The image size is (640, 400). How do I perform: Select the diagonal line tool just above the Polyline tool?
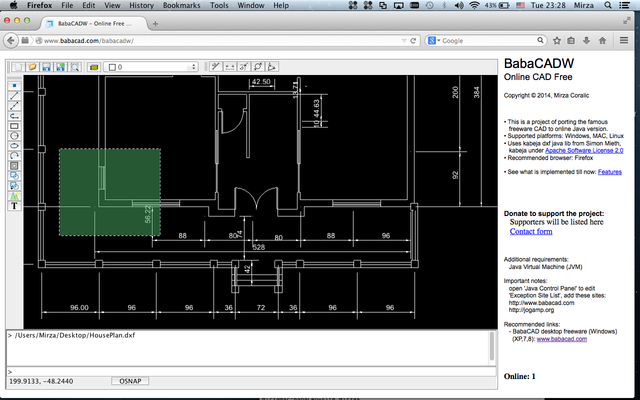[14, 106]
